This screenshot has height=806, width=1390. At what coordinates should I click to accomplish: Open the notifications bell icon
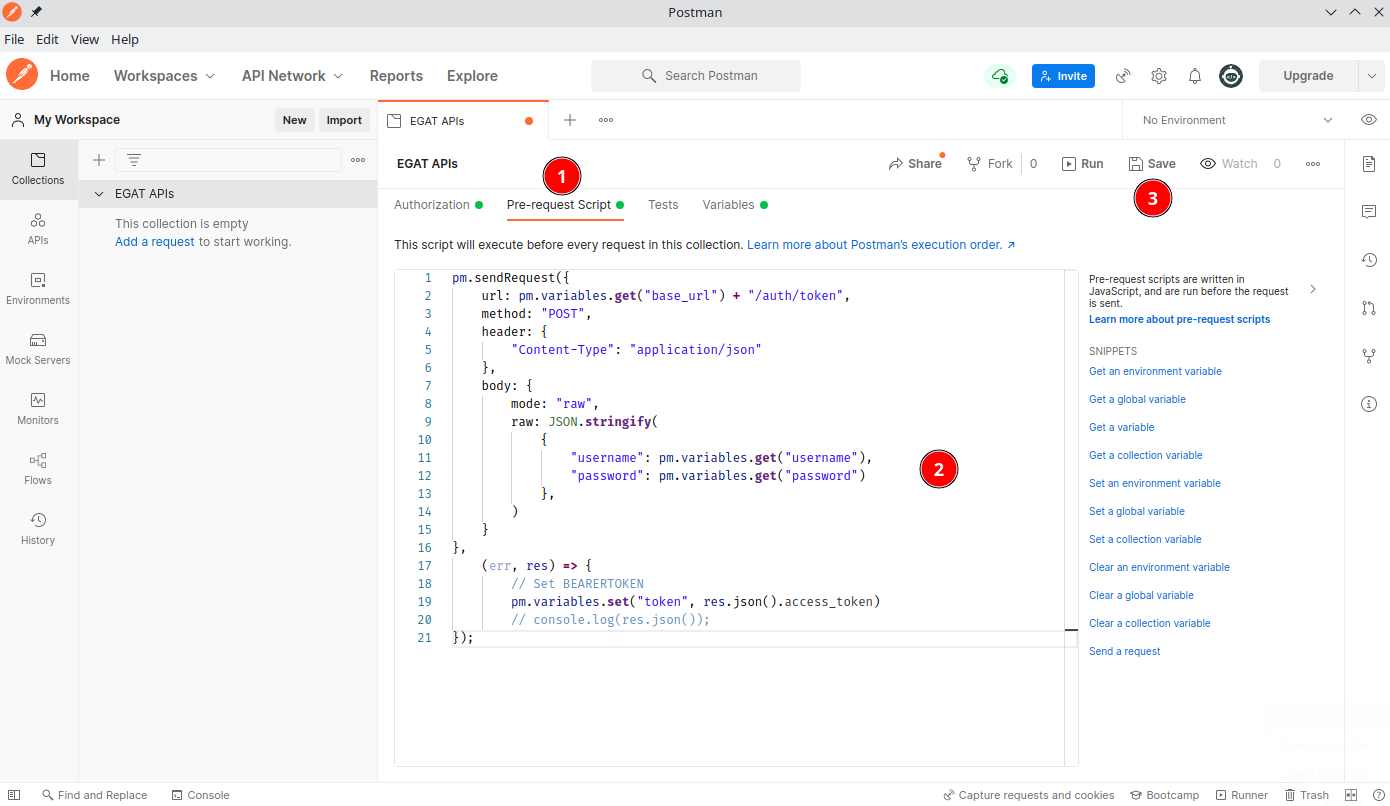coord(1195,76)
